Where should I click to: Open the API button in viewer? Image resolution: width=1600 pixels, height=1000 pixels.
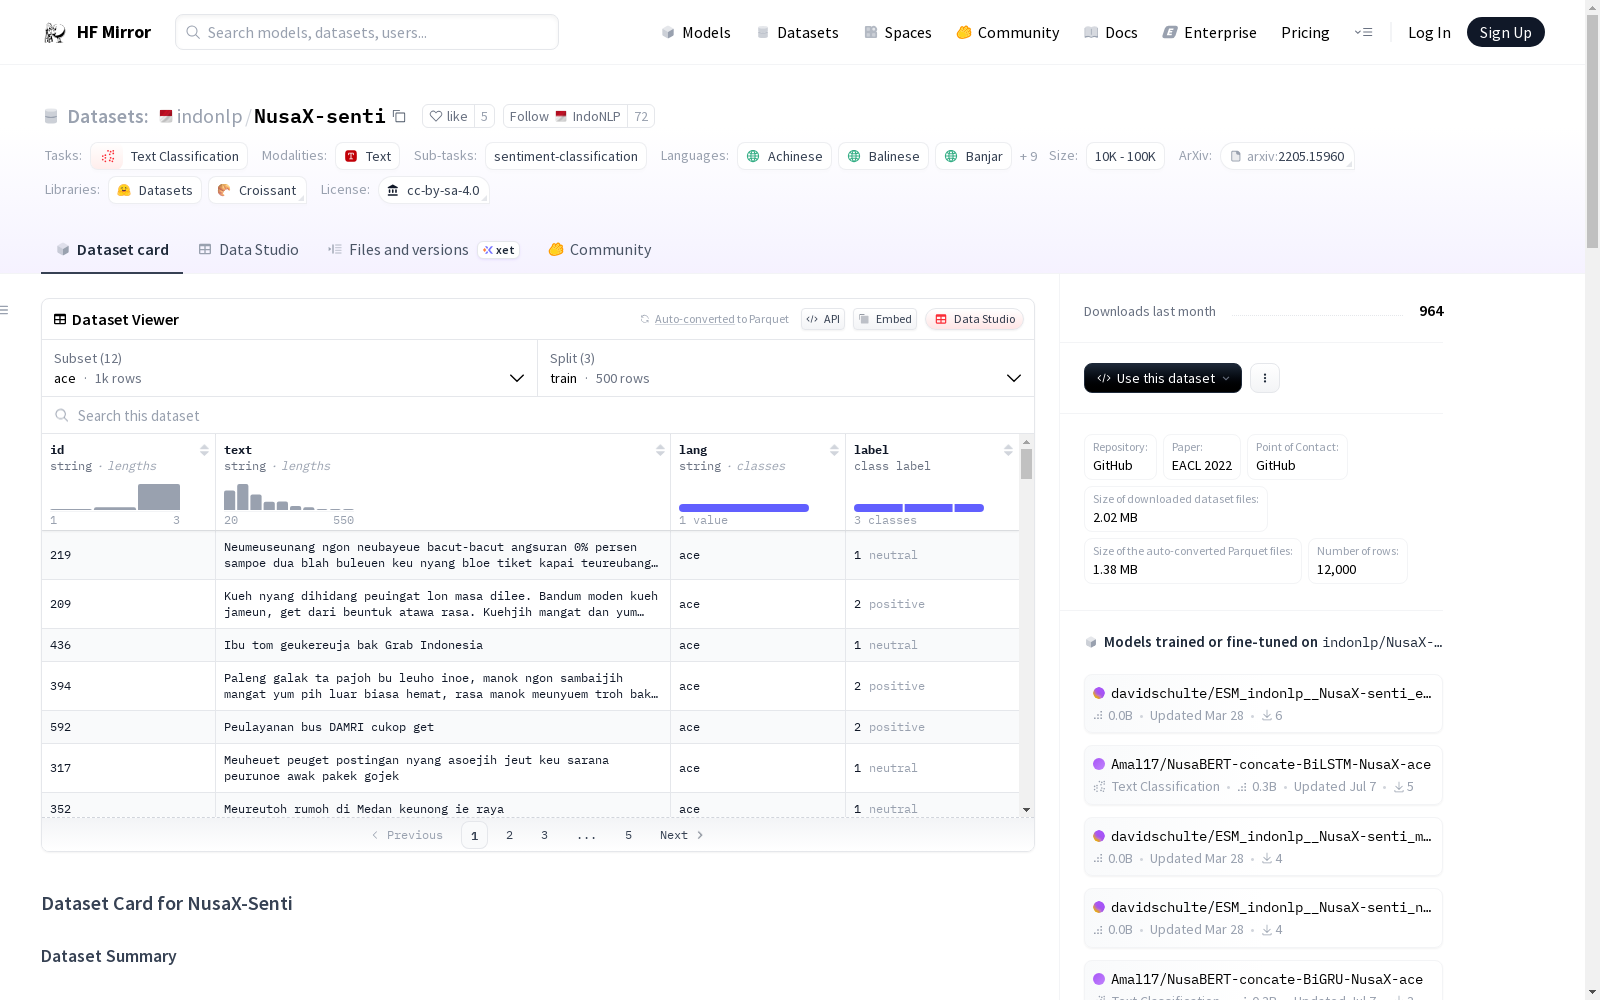823,319
